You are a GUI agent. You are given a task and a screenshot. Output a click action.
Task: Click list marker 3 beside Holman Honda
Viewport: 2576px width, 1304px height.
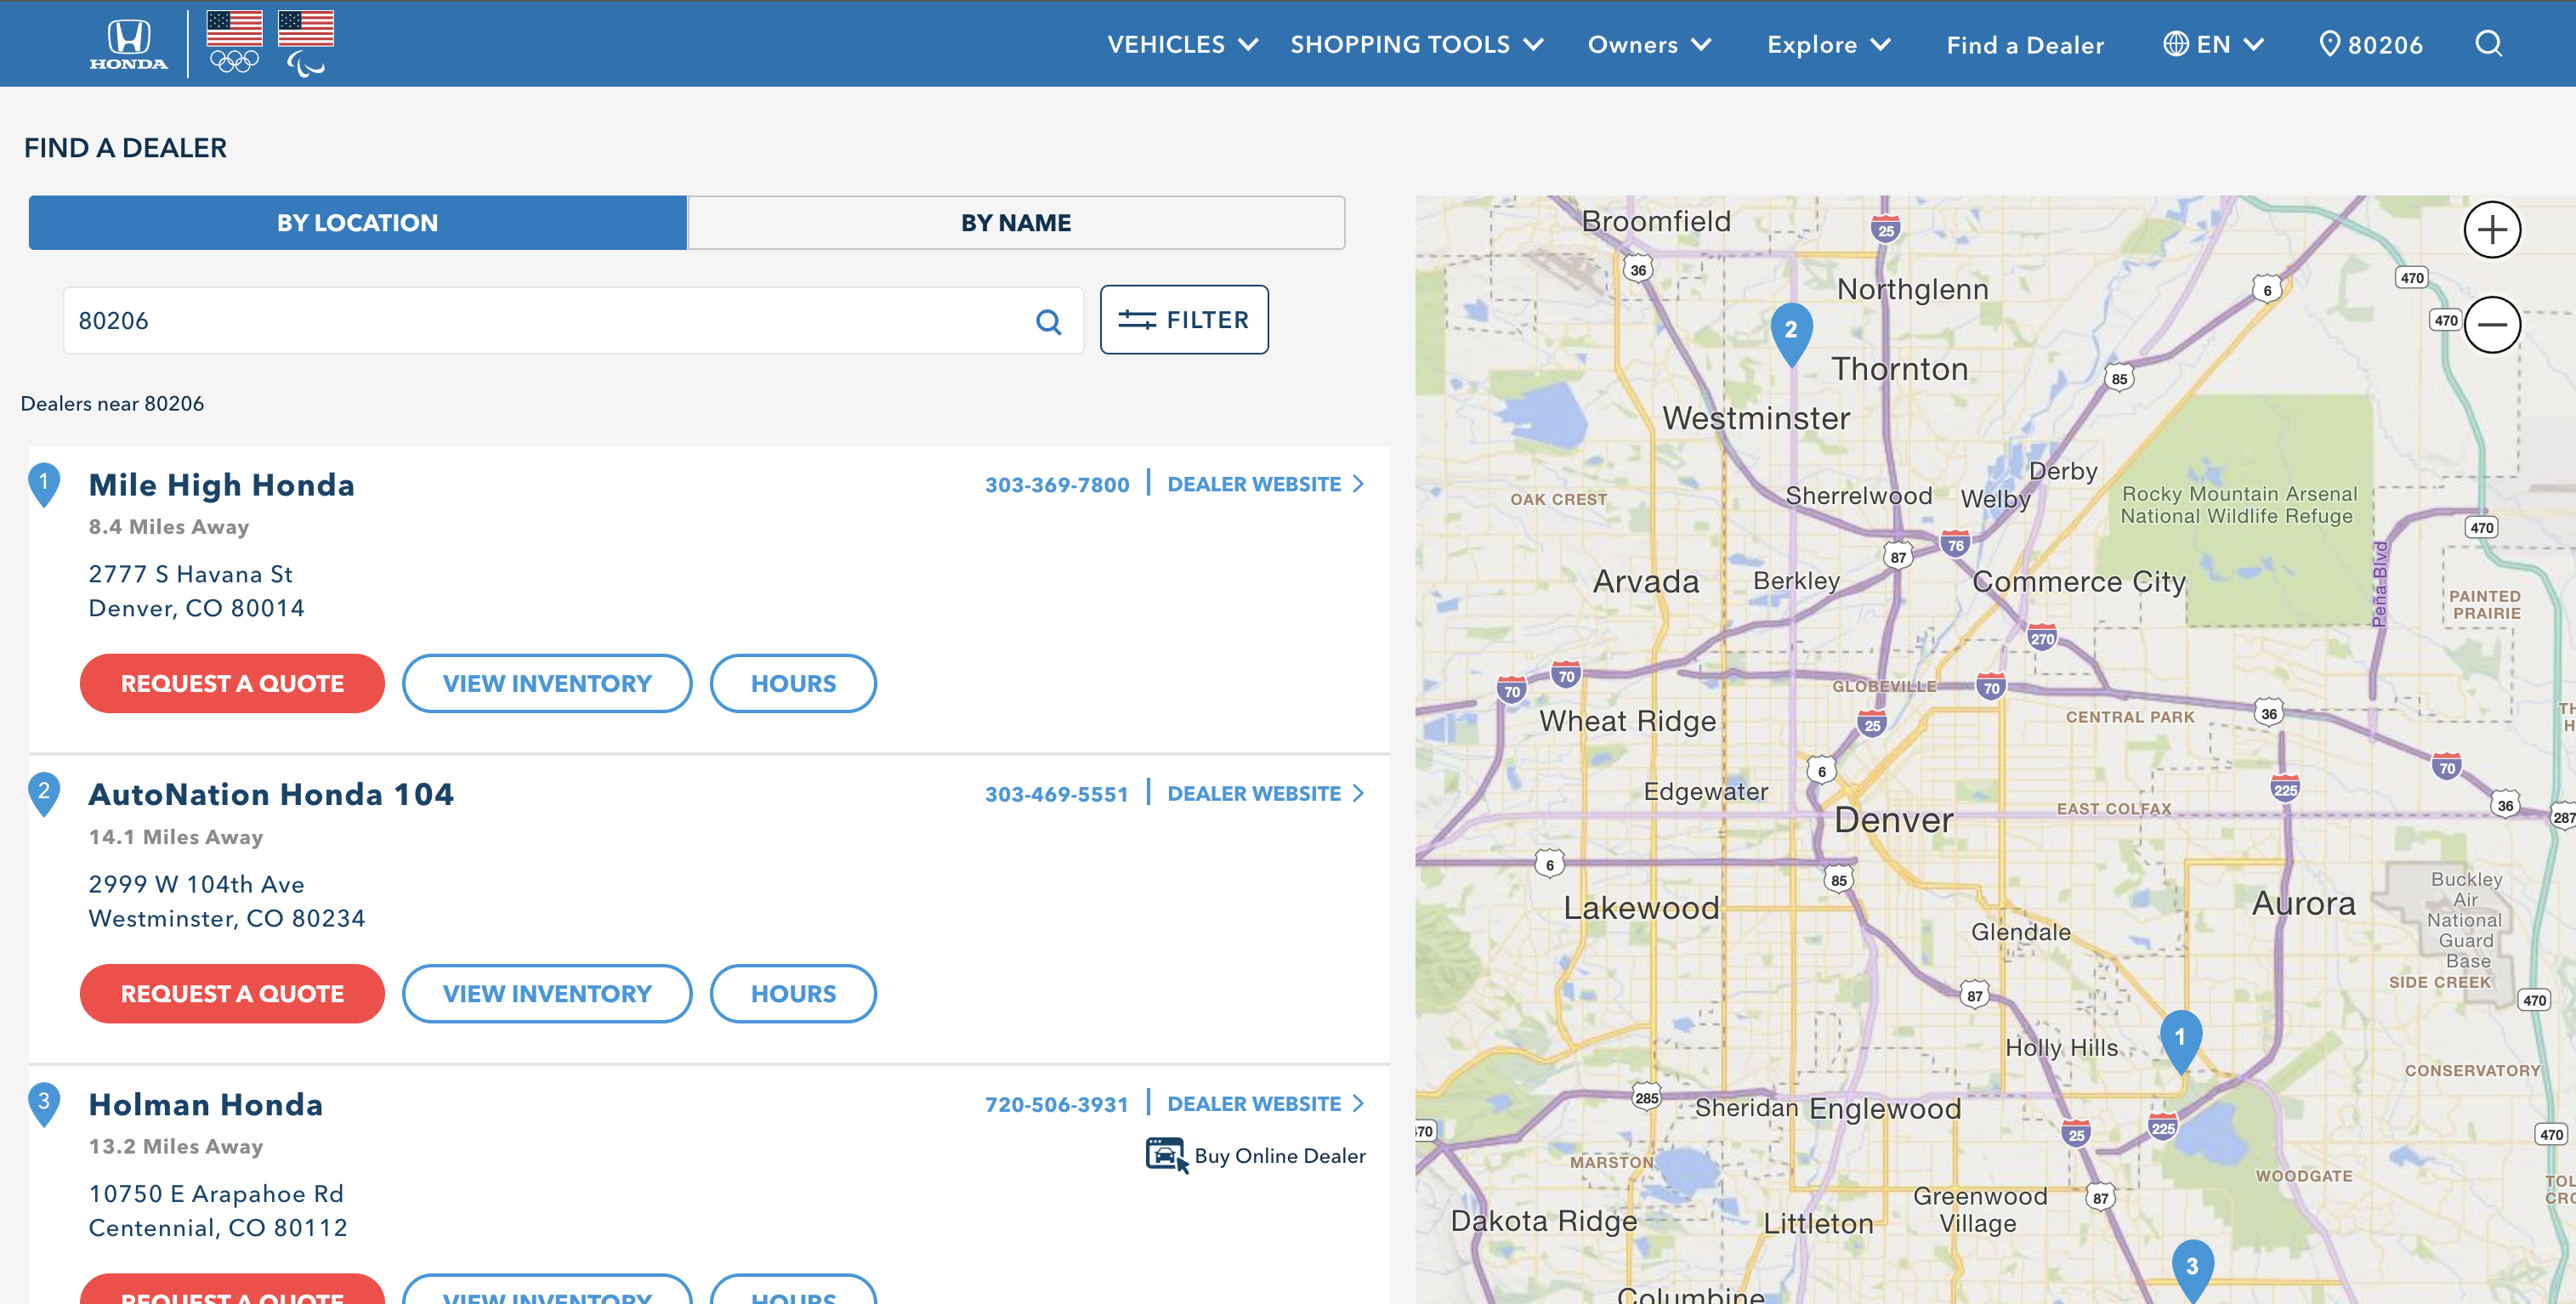pyautogui.click(x=44, y=1104)
